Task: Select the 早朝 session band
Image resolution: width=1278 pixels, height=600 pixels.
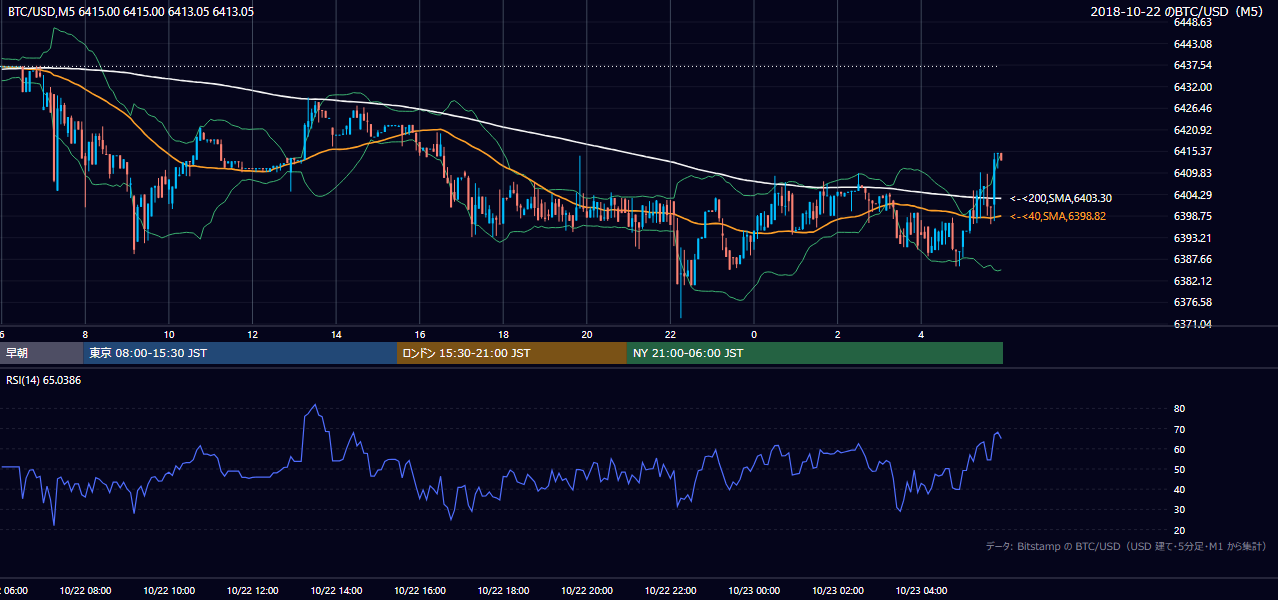Action: point(41,353)
